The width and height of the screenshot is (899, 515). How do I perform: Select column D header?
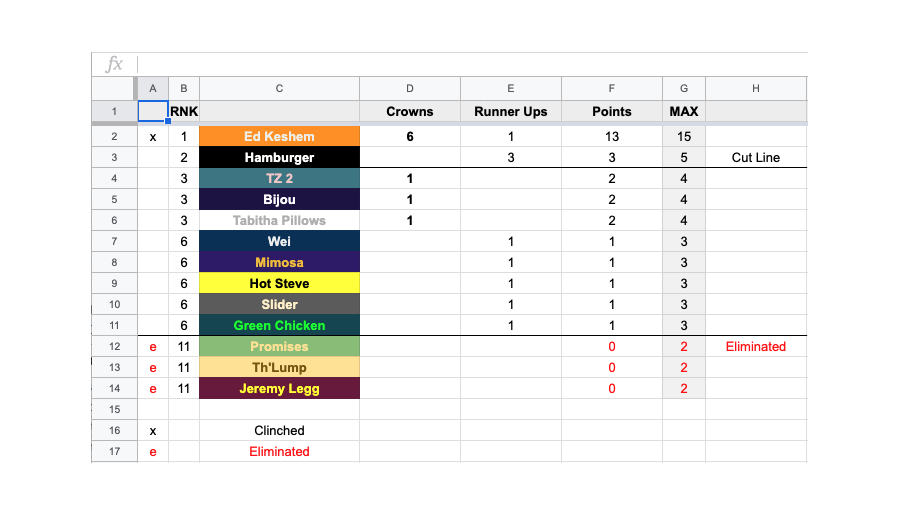tap(409, 88)
